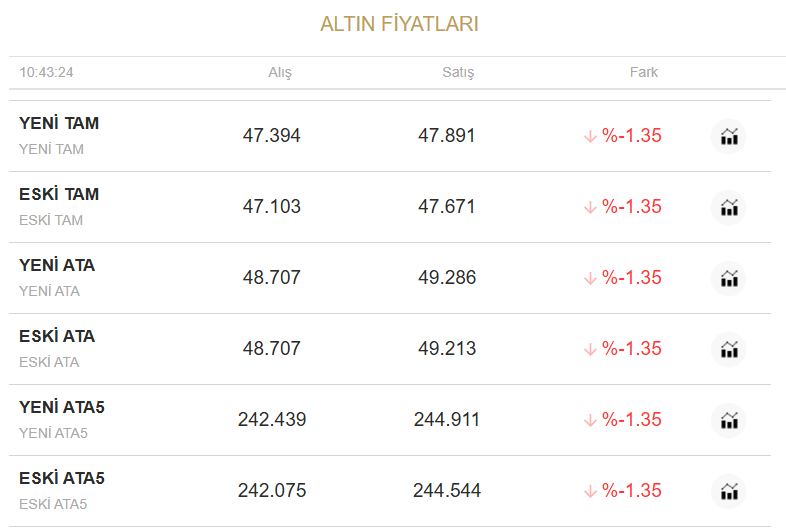Click the YENİ ATA change percentage
This screenshot has height=528, width=786.
[631, 278]
